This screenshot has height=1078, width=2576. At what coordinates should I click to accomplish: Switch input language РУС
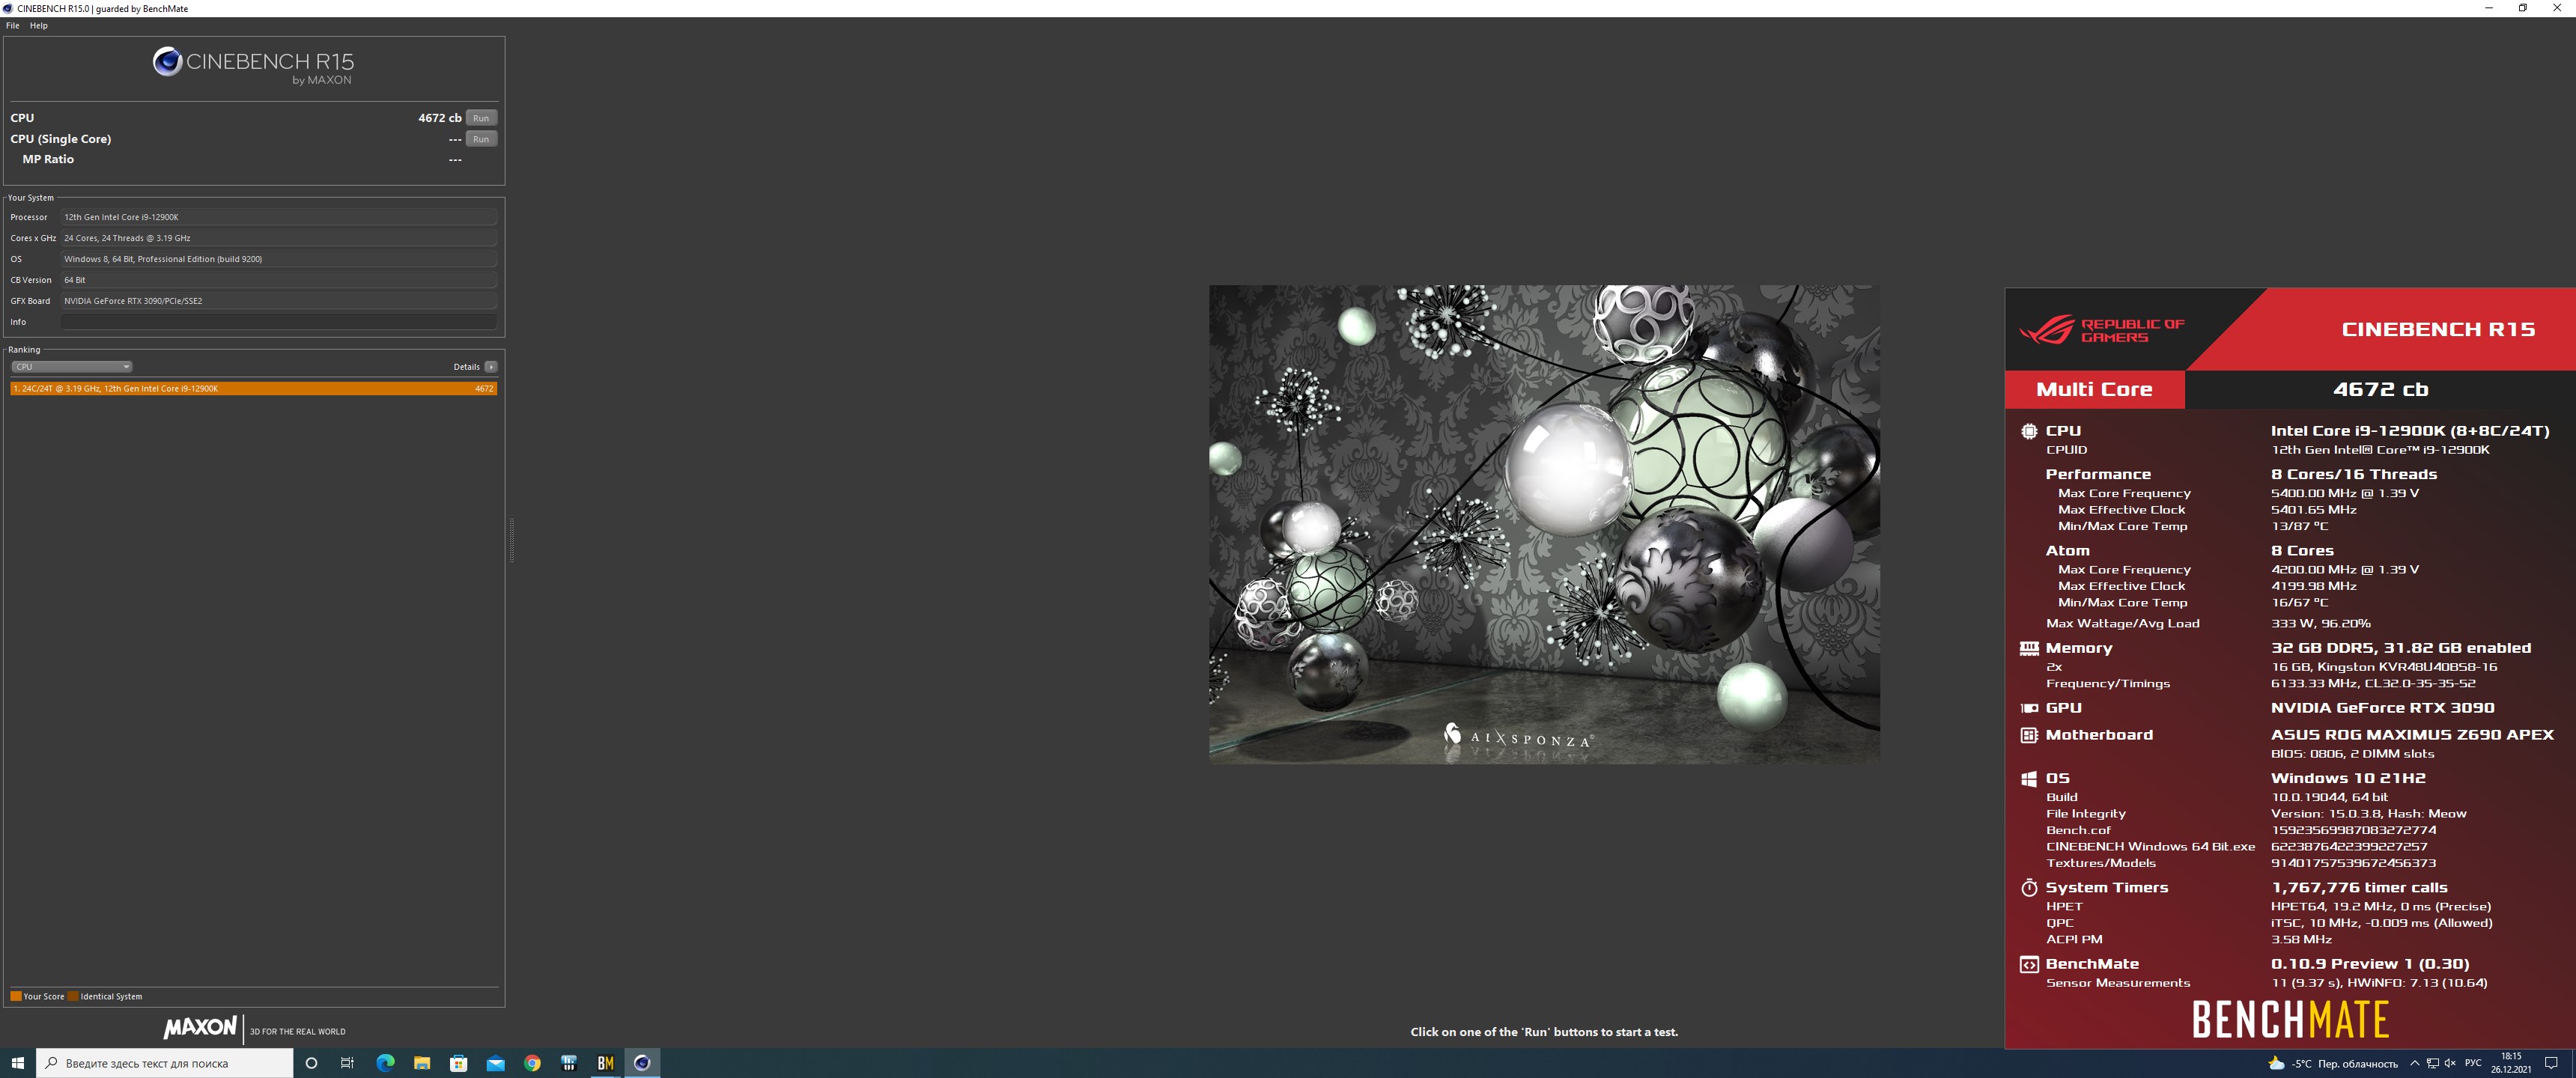pos(2473,1063)
